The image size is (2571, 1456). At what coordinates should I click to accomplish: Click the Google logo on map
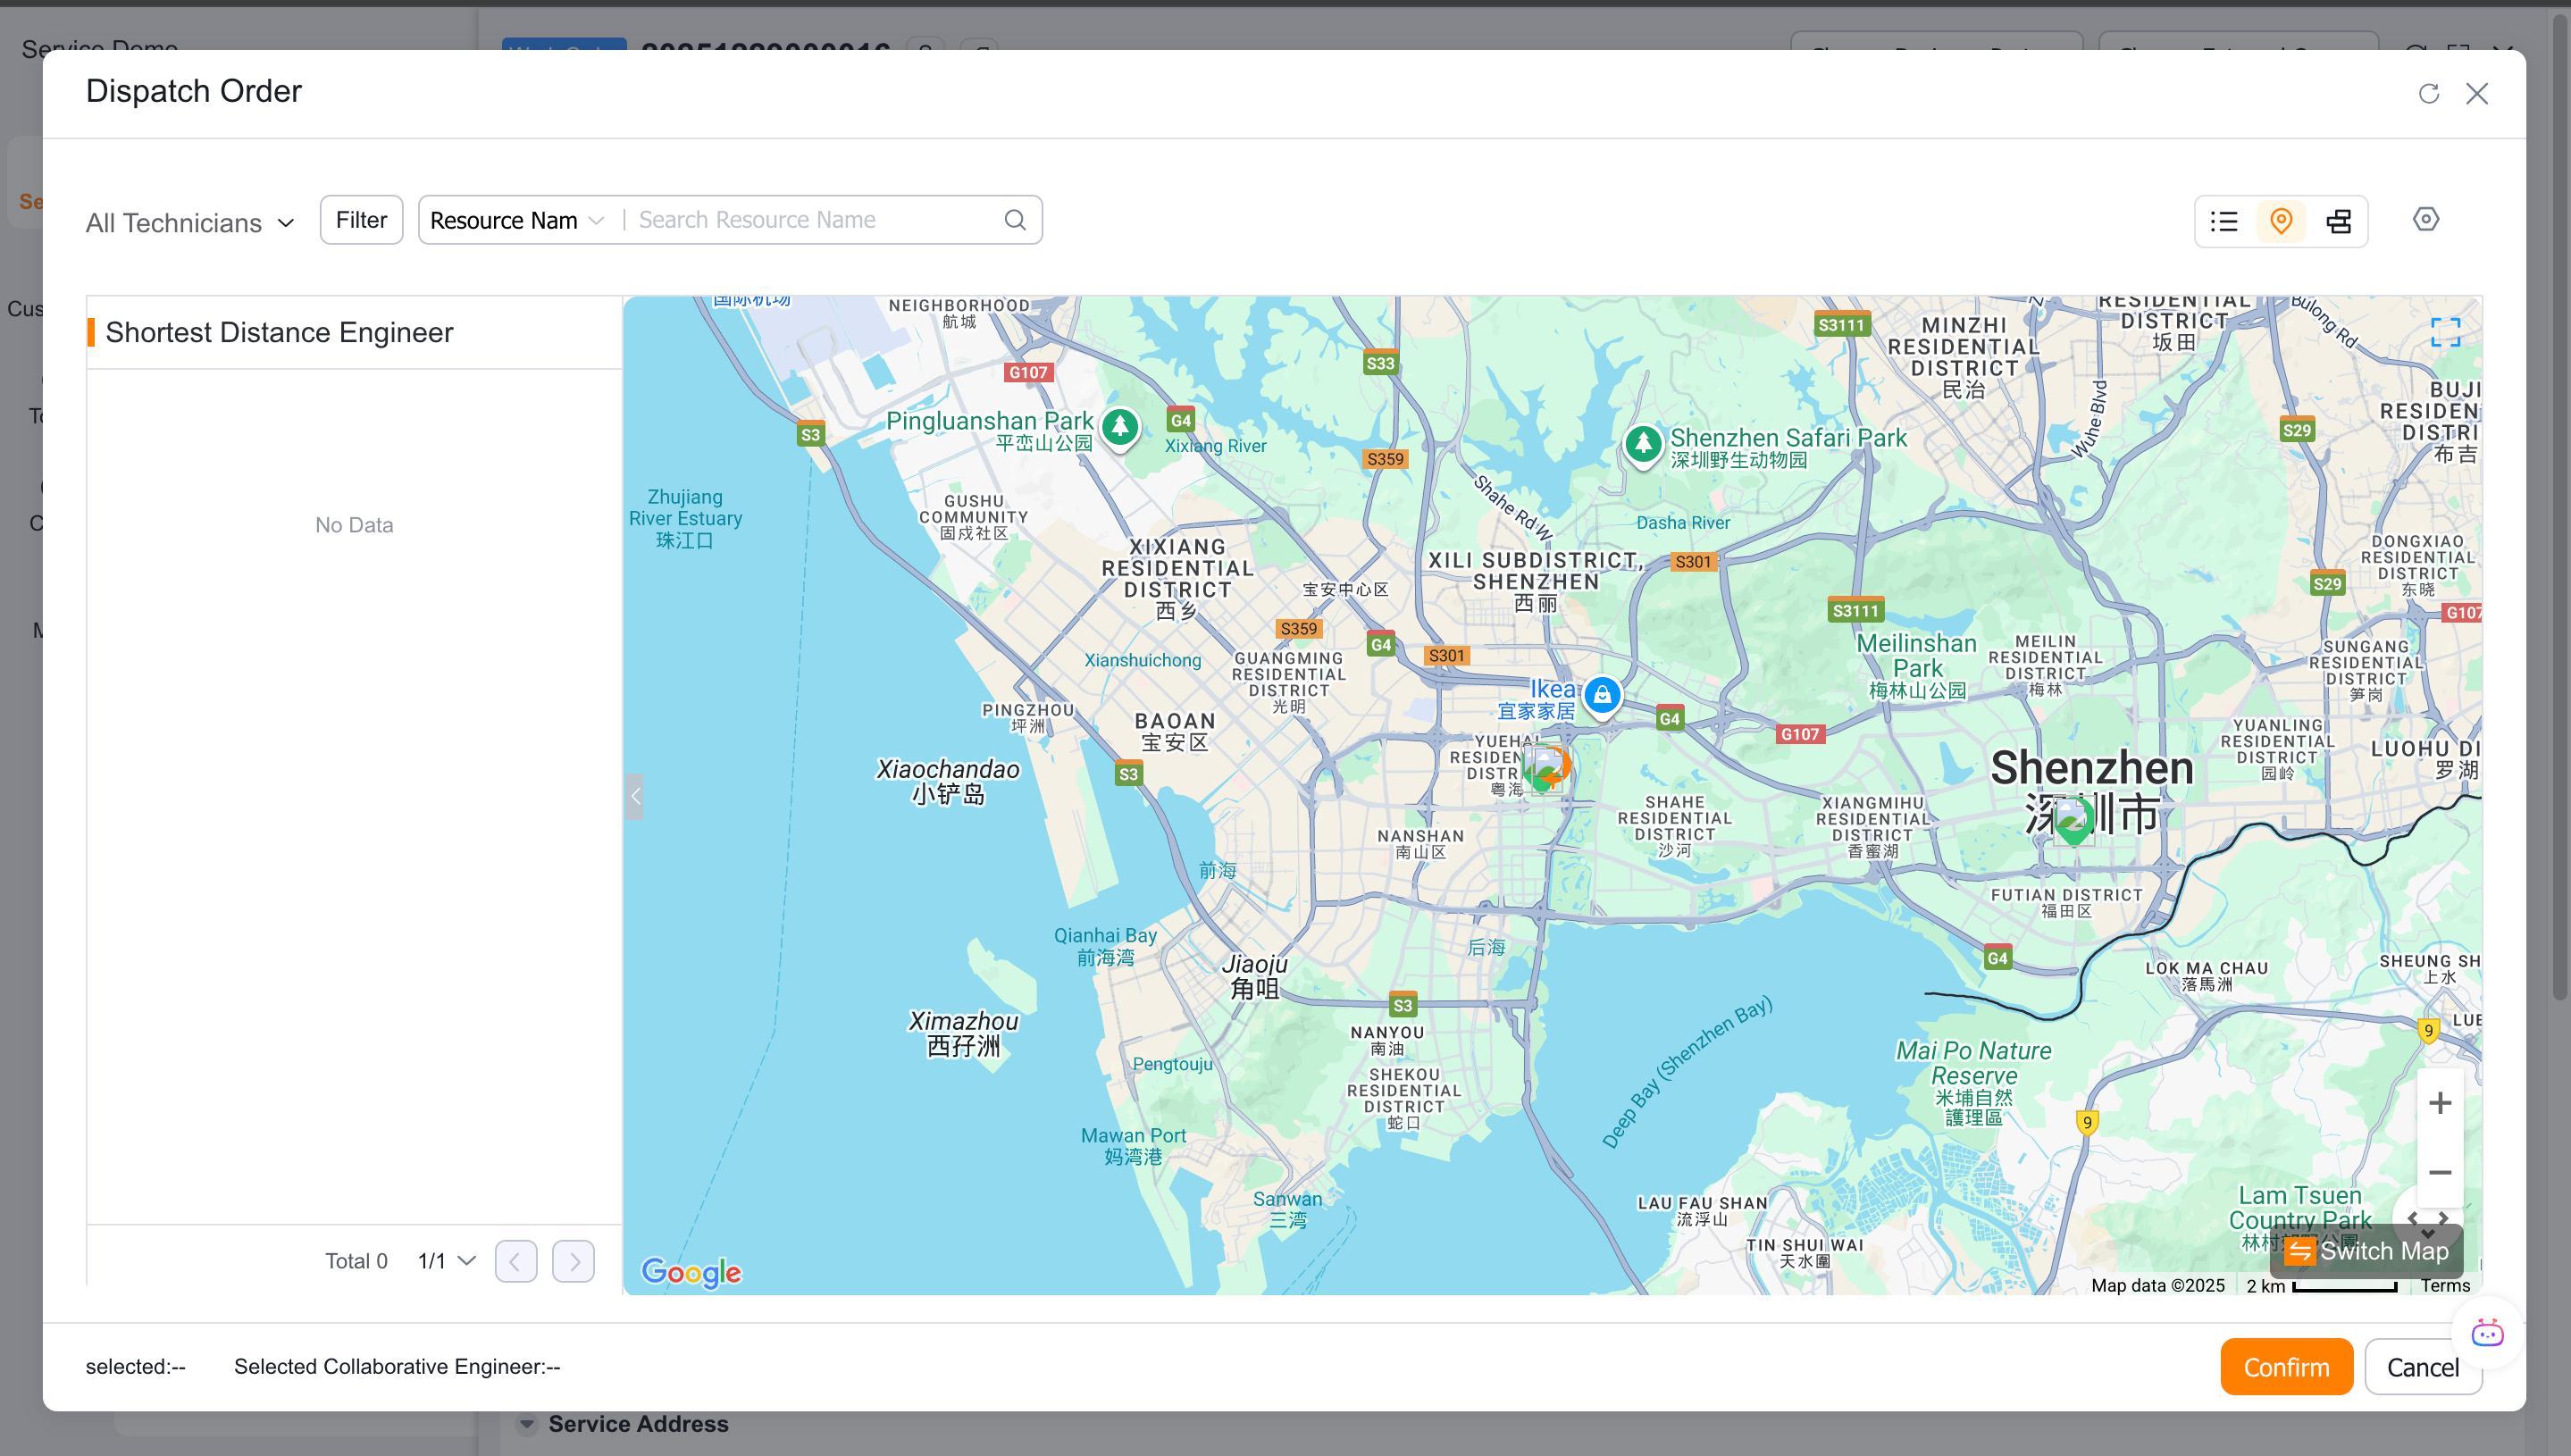[x=691, y=1272]
